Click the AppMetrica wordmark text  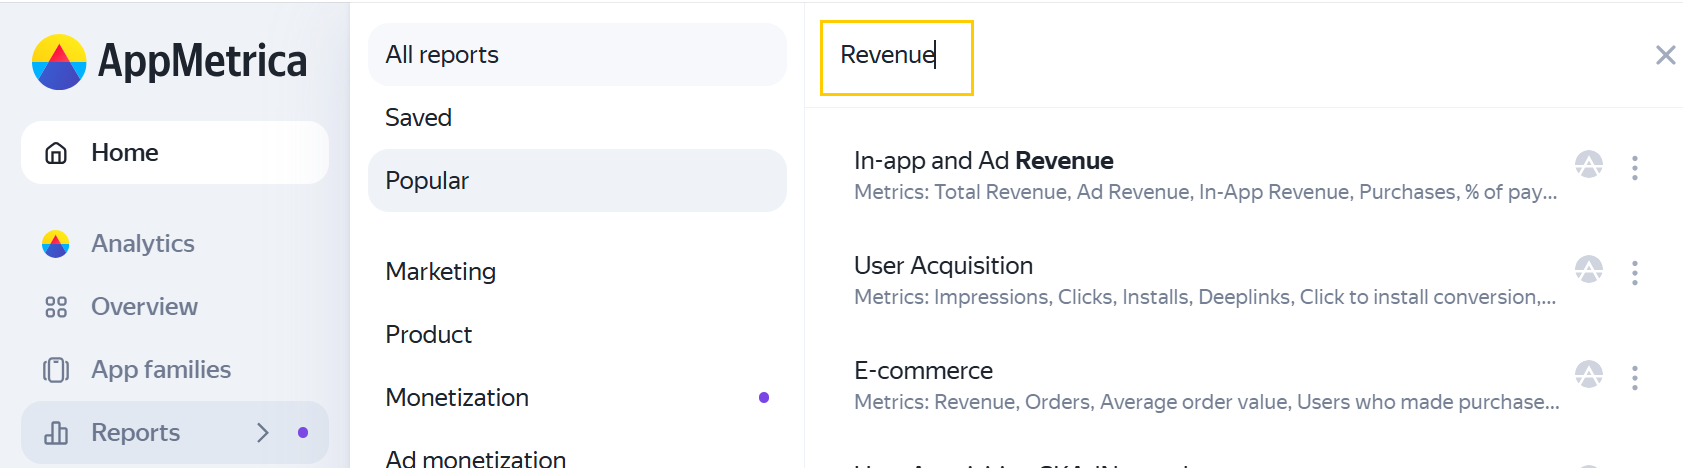coord(202,62)
